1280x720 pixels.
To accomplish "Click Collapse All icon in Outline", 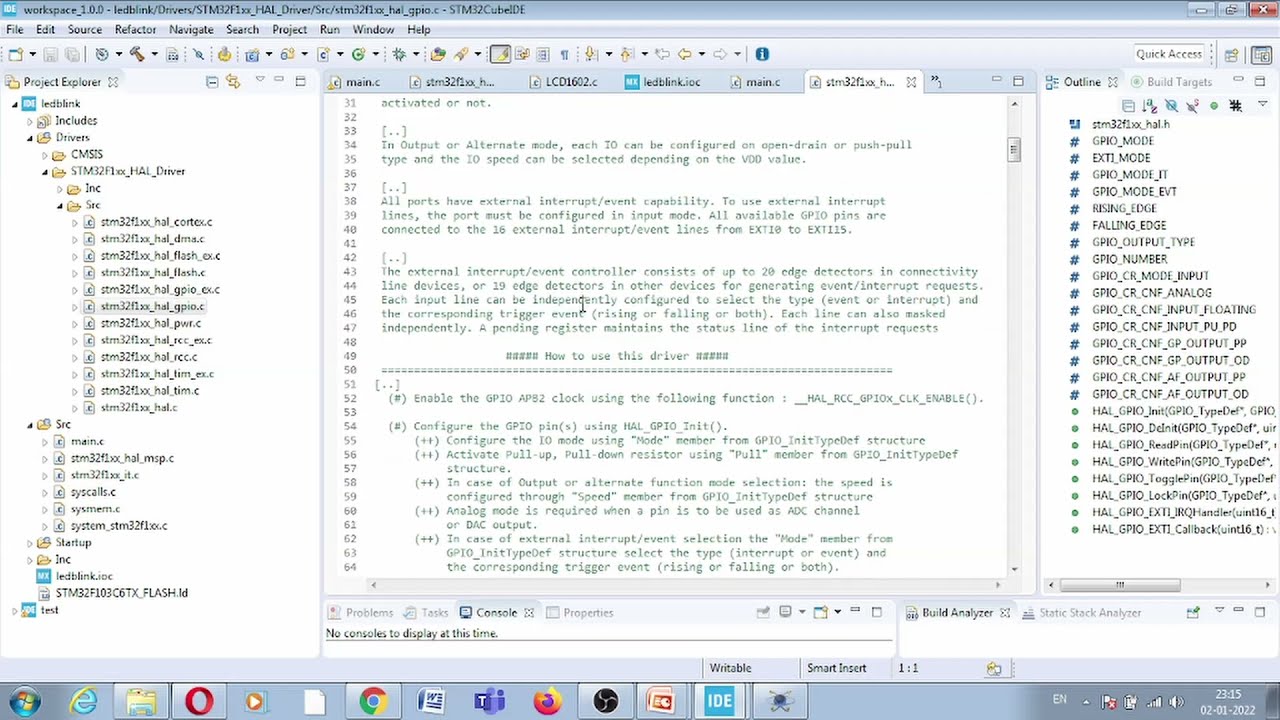I will point(1128,106).
